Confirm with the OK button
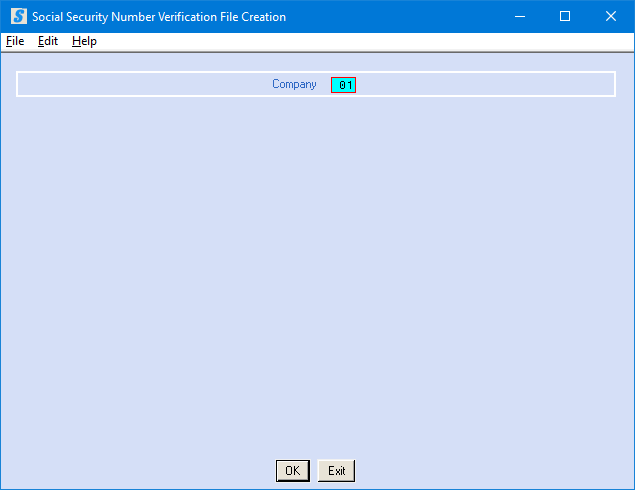The height and width of the screenshot is (490, 635). 293,471
